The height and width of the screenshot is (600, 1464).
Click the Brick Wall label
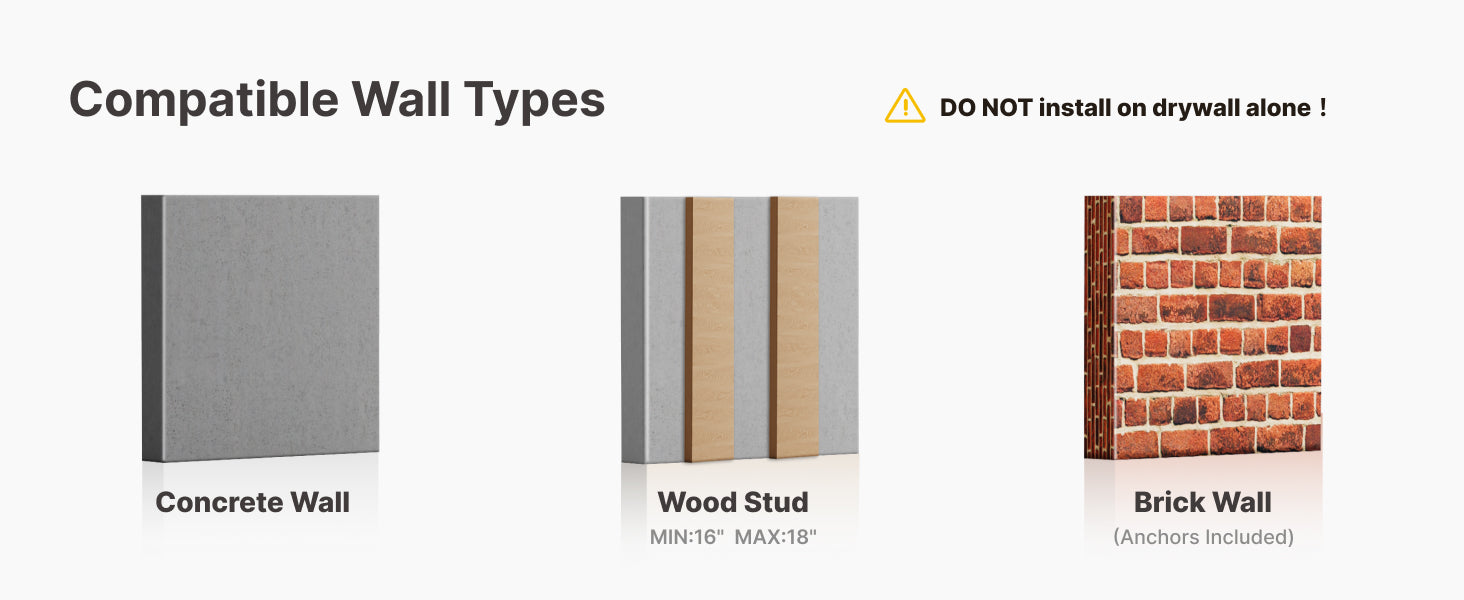[x=1203, y=502]
